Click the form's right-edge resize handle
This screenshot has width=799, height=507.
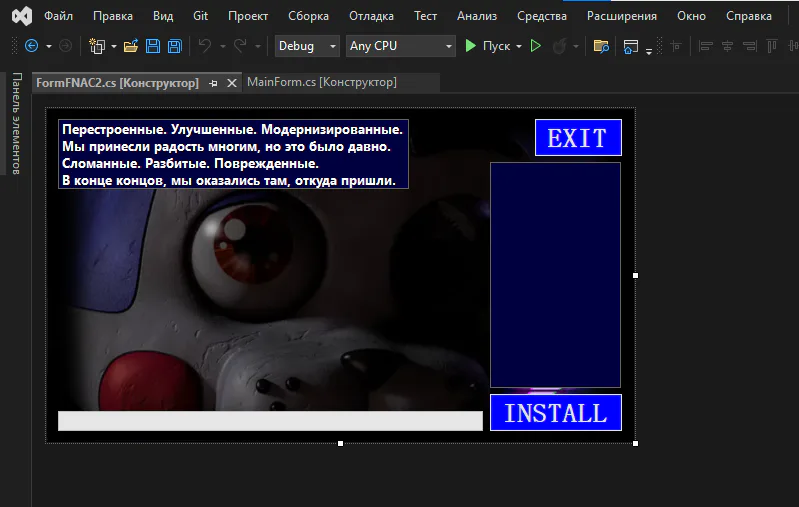tap(635, 276)
